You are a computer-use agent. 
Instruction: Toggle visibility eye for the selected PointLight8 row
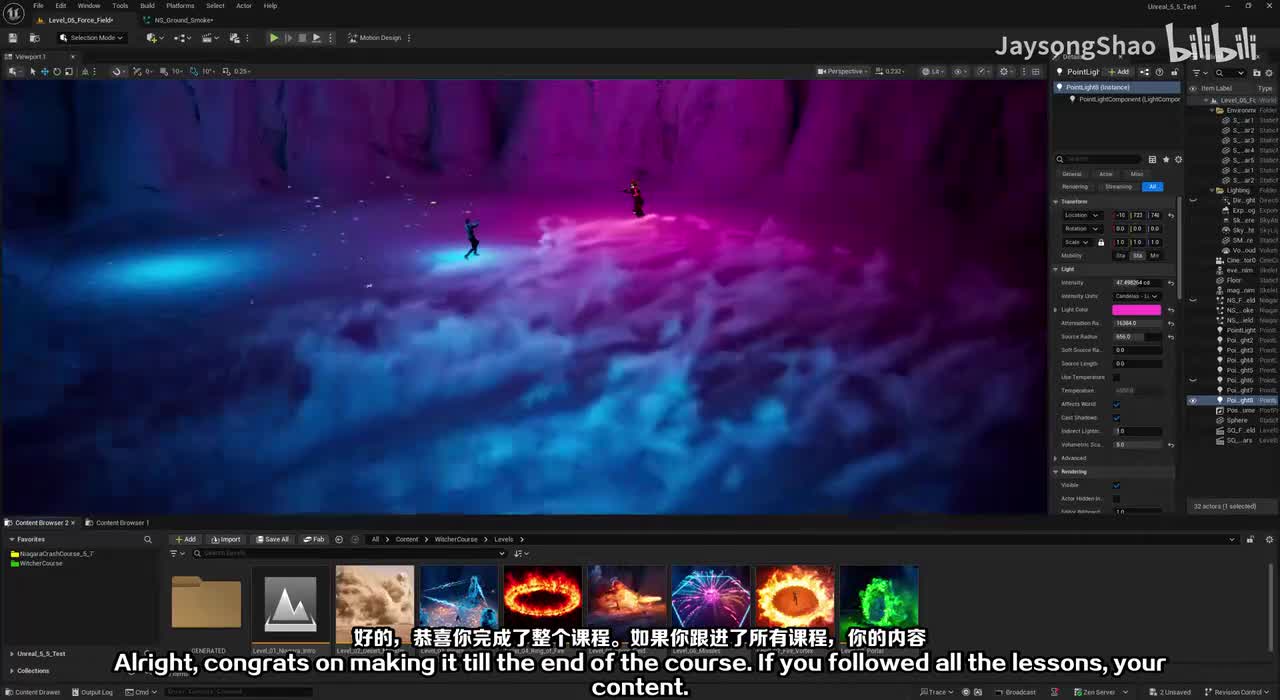point(1192,400)
